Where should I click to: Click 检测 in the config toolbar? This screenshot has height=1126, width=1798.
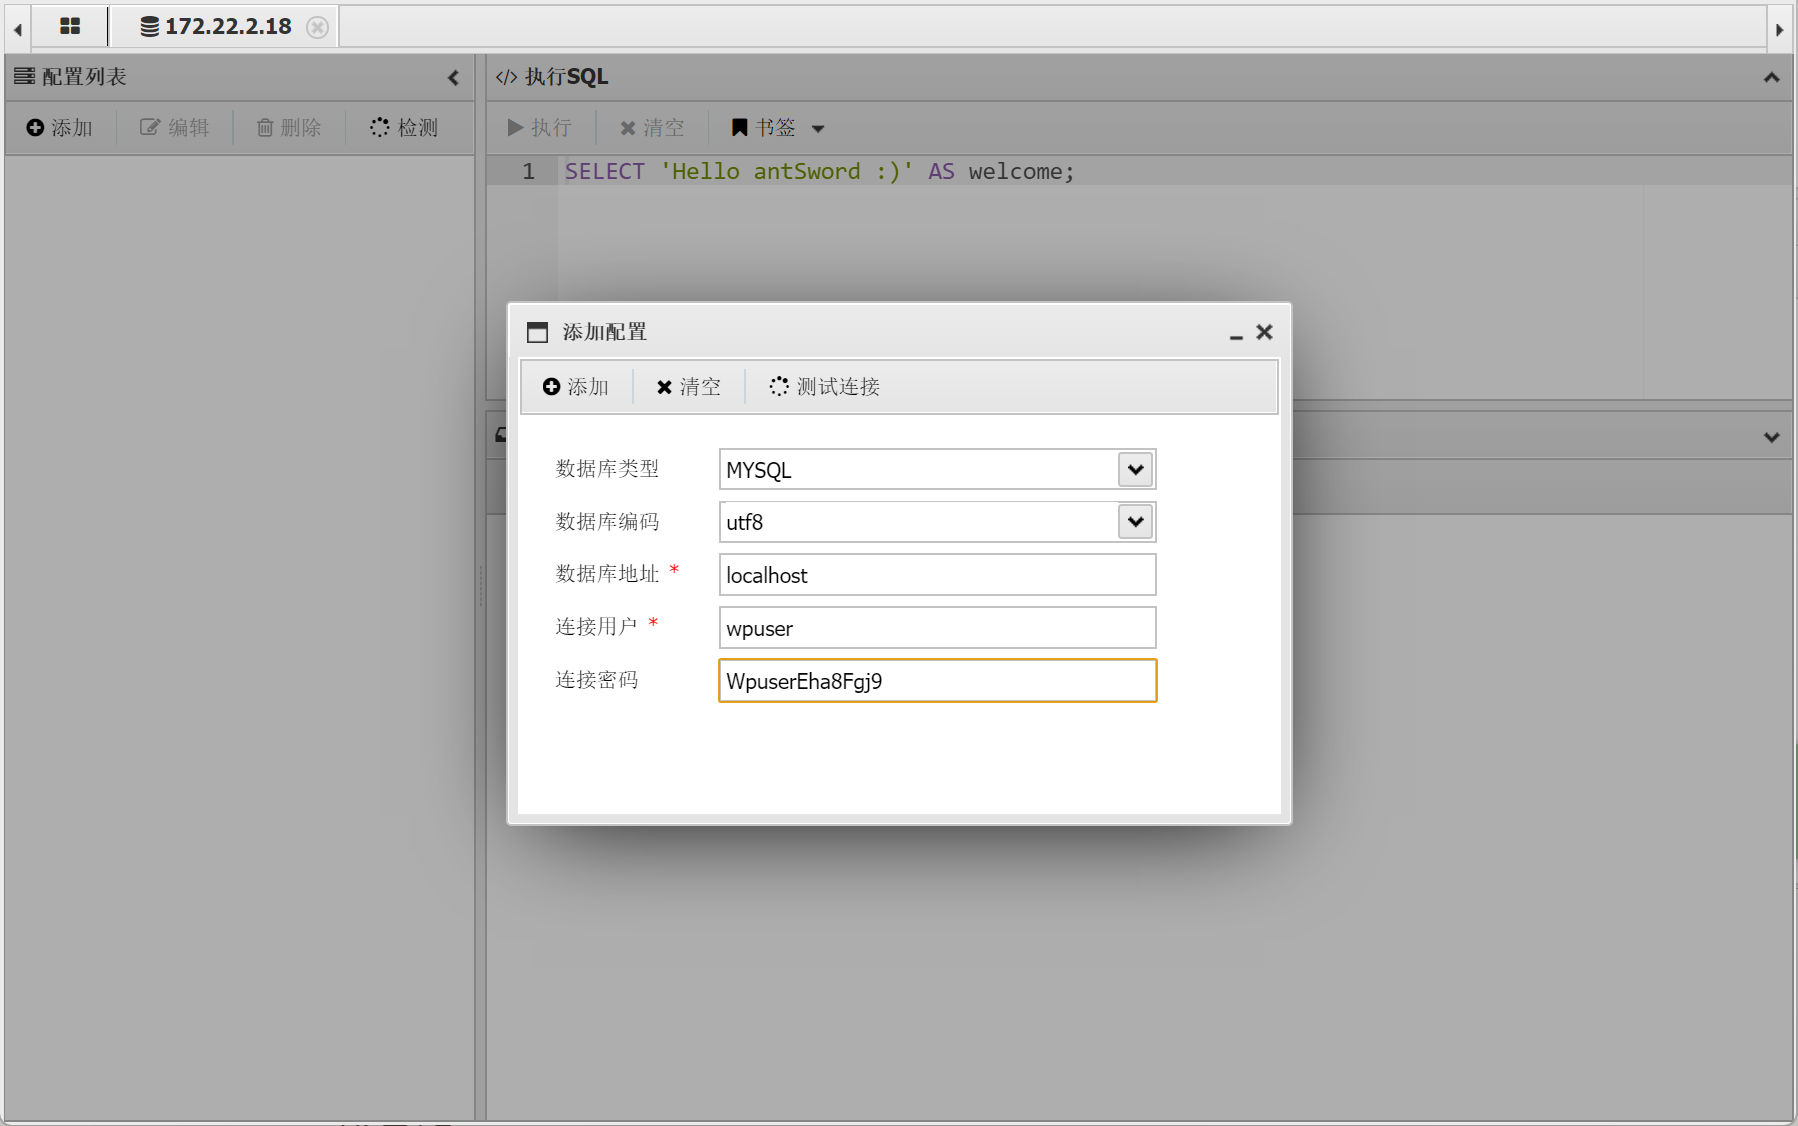click(x=404, y=128)
